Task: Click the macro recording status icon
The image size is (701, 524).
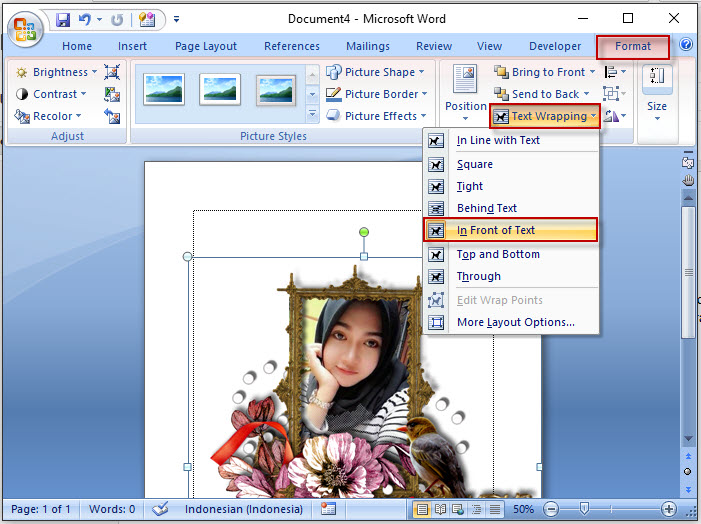Action: click(x=328, y=509)
